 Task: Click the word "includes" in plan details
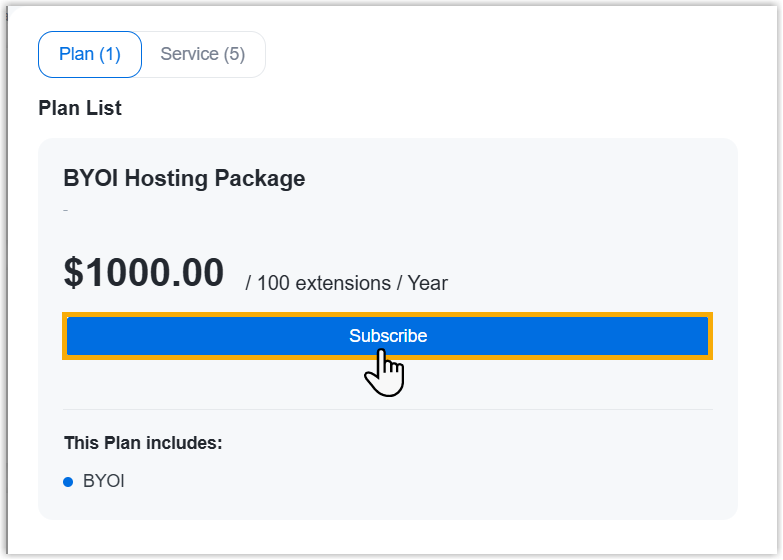189,442
